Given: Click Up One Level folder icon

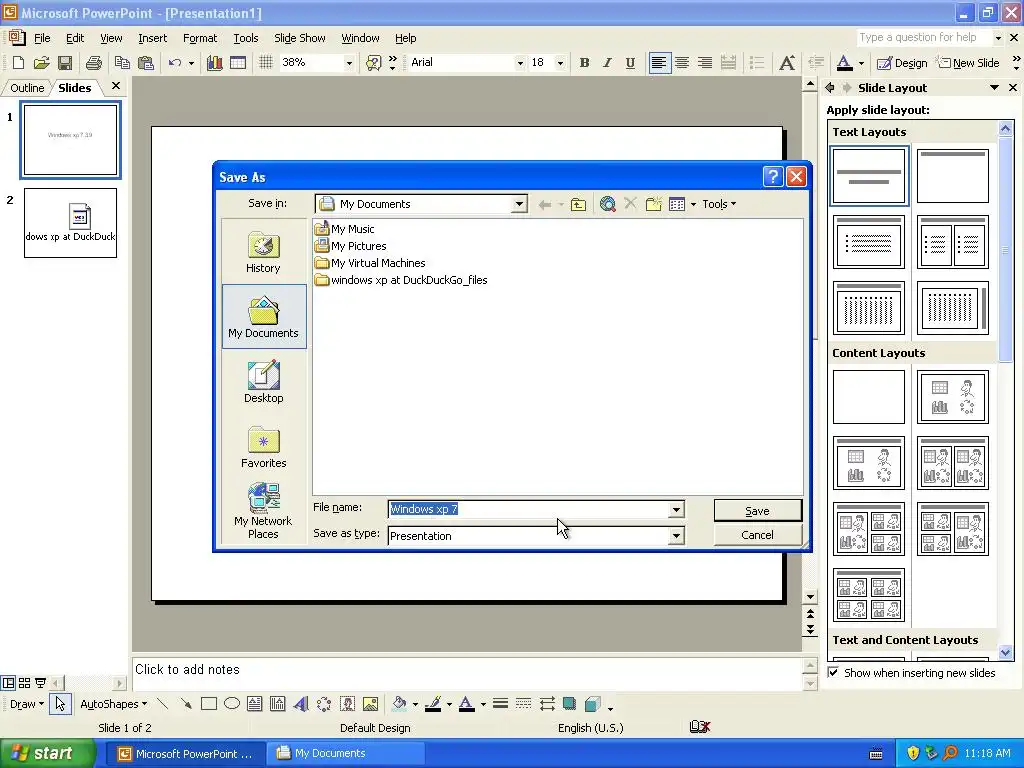Looking at the screenshot, I should coord(578,204).
